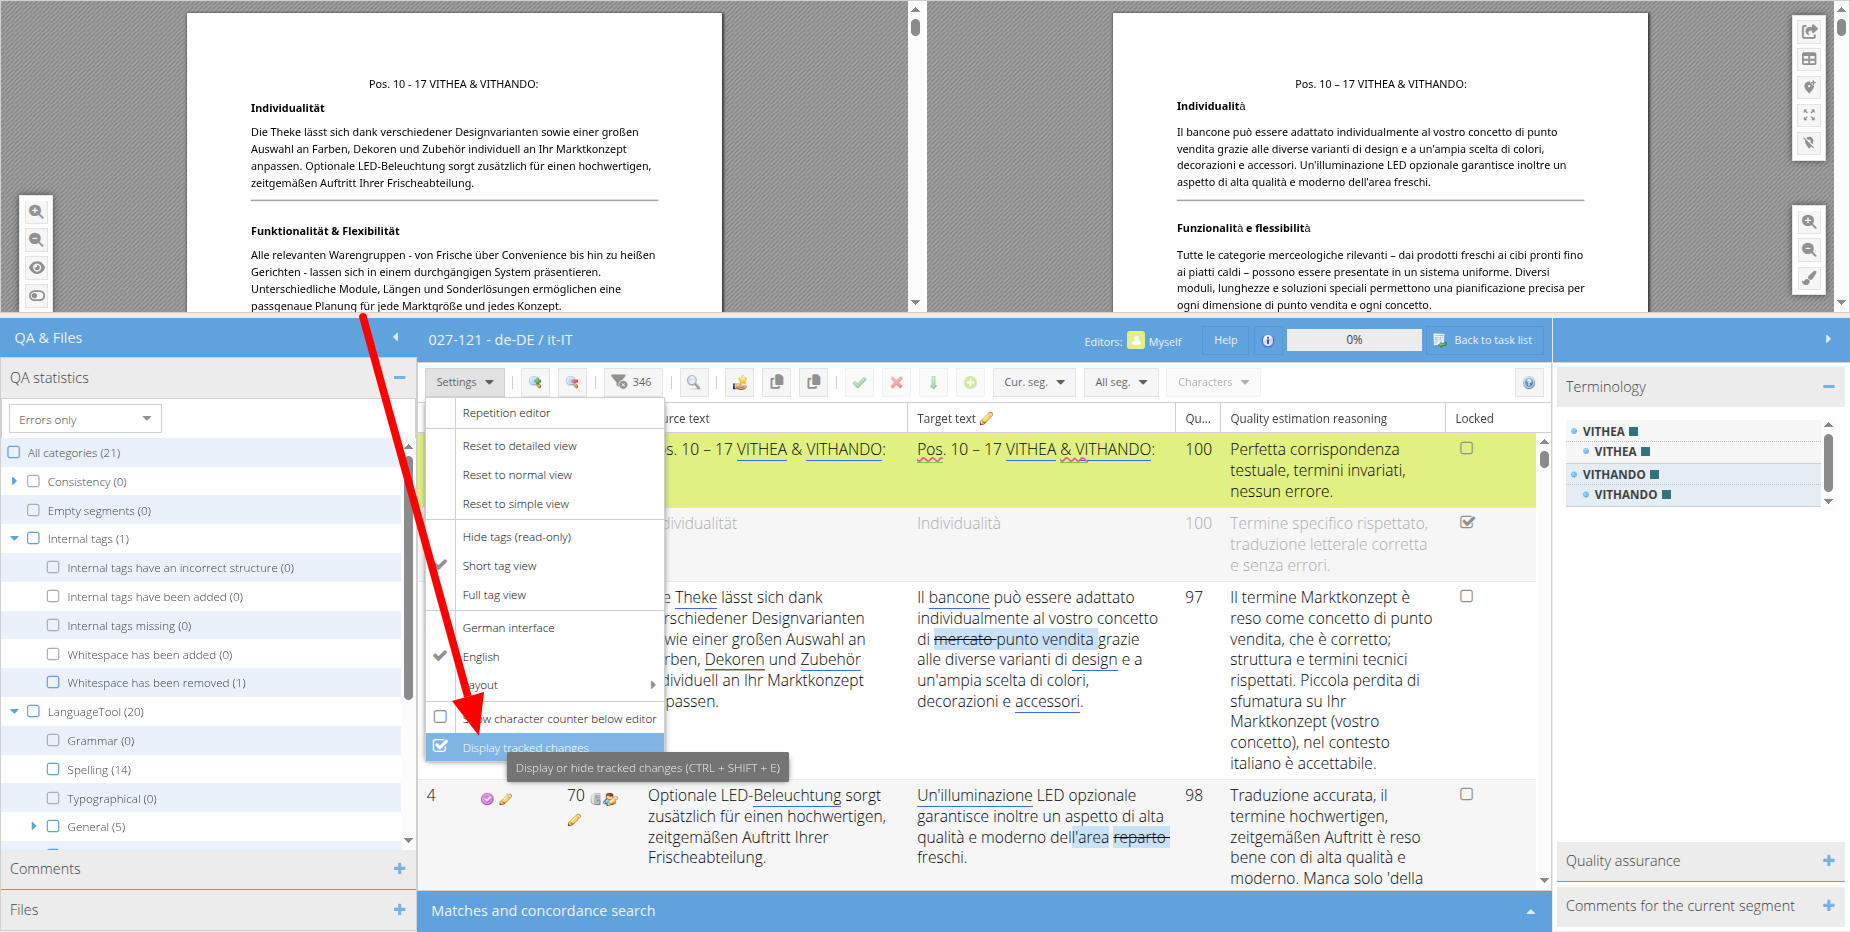Click the filter icon showing 346
The image size is (1850, 932).
pyautogui.click(x=632, y=382)
